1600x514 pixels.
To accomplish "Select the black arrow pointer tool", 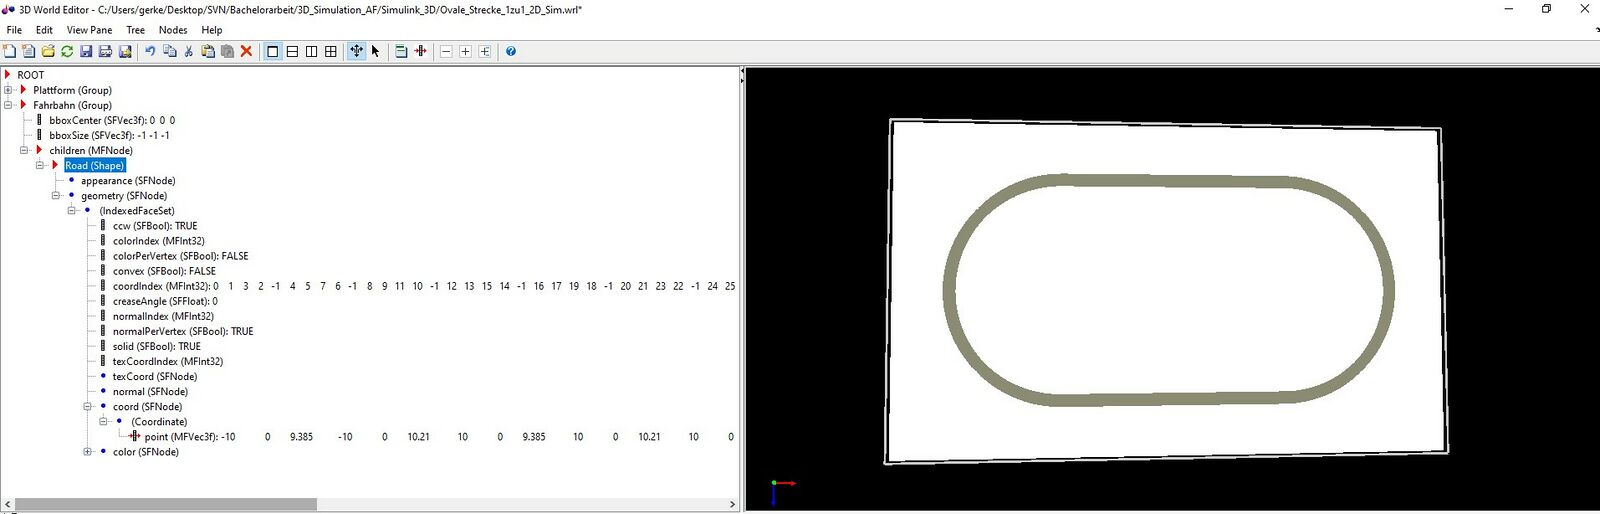I will click(x=376, y=51).
